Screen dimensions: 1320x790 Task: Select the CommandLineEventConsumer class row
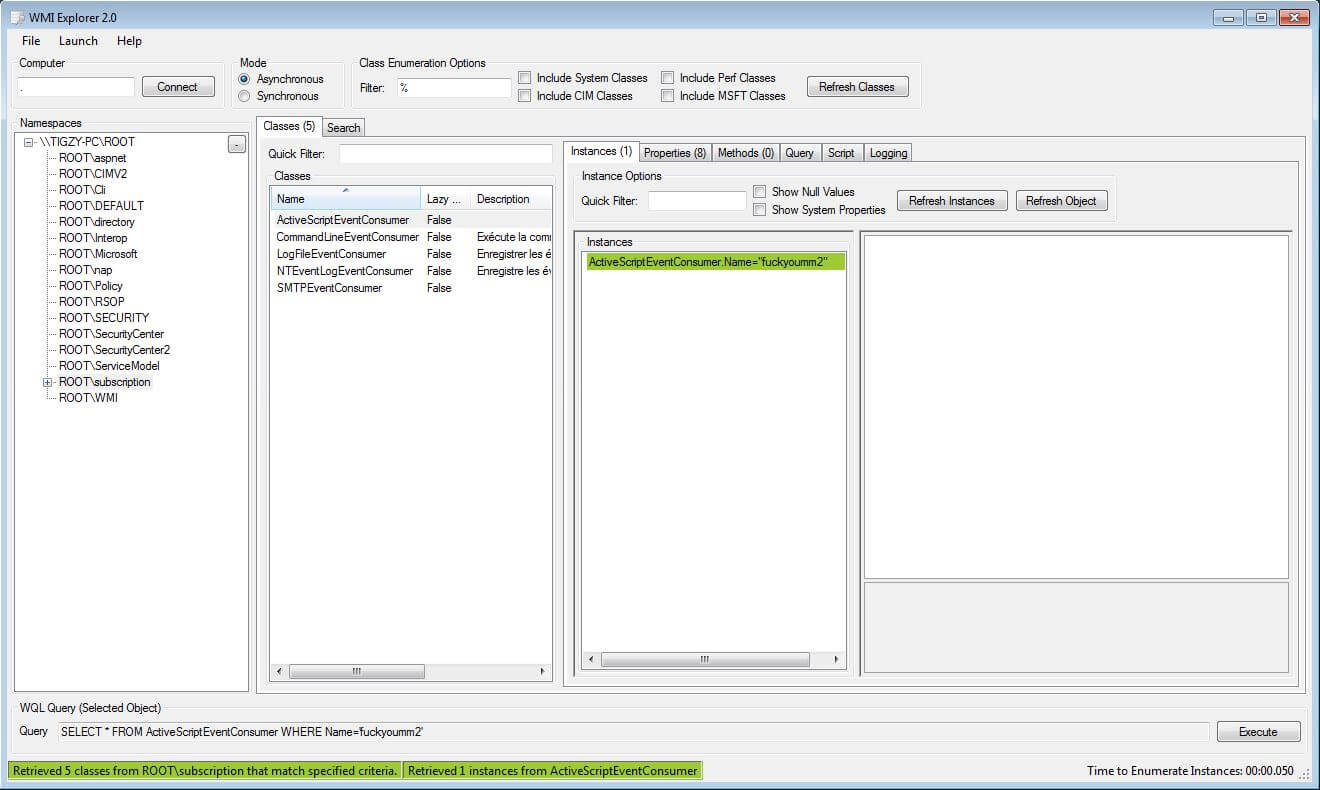(347, 237)
